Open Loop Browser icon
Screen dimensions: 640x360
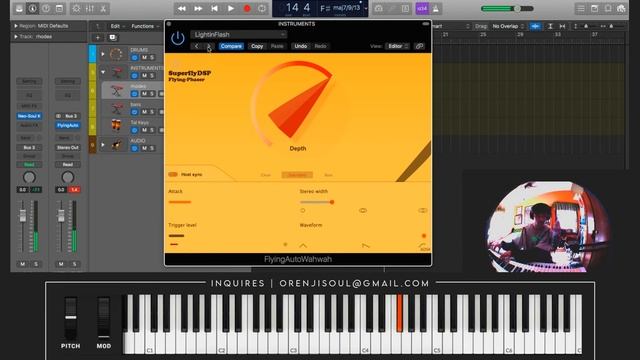pos(608,9)
